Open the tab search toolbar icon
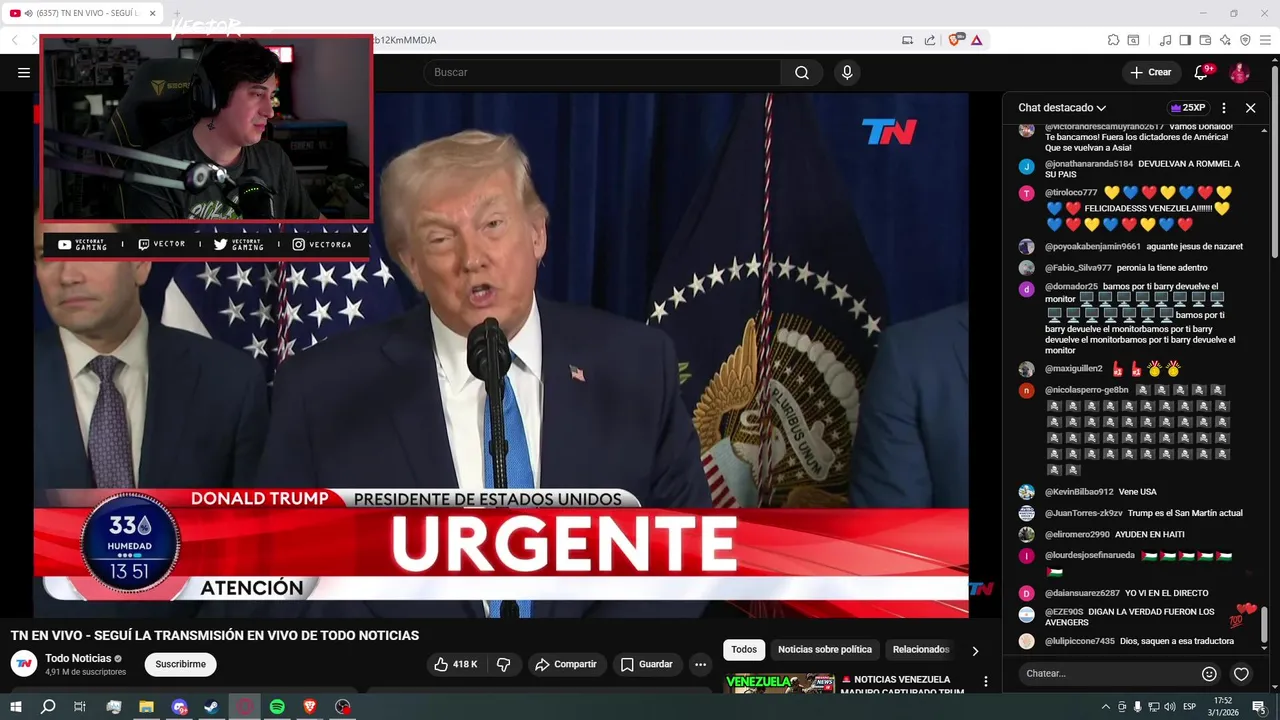 pos(1133,40)
